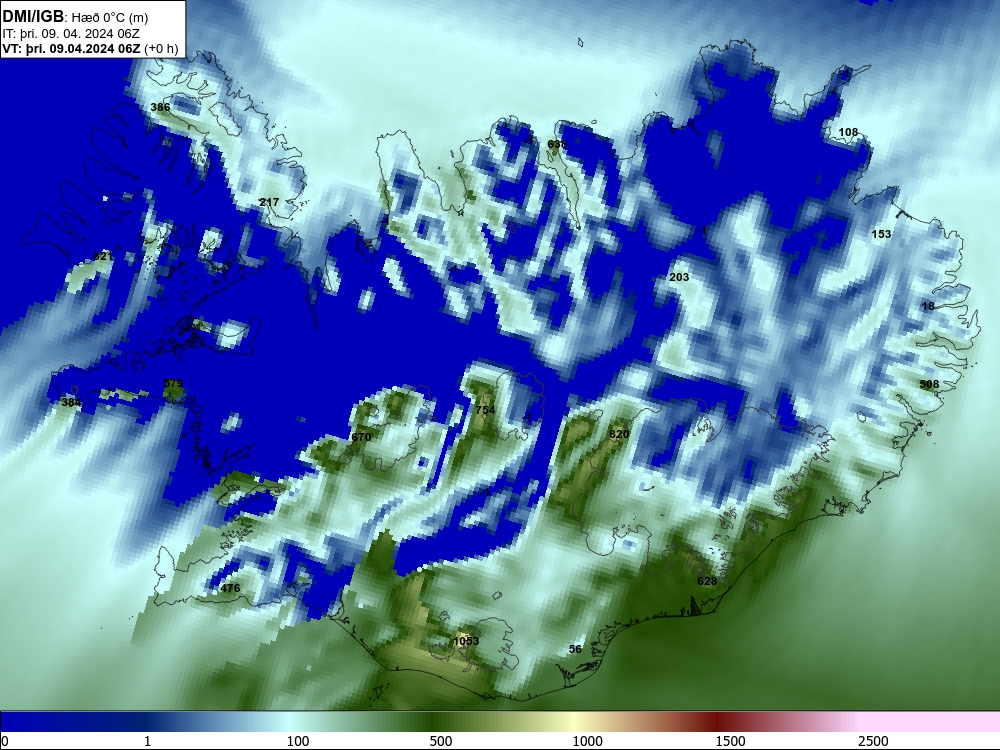This screenshot has width=1000, height=750.
Task: Click the 18 value on the map
Action: point(928,307)
